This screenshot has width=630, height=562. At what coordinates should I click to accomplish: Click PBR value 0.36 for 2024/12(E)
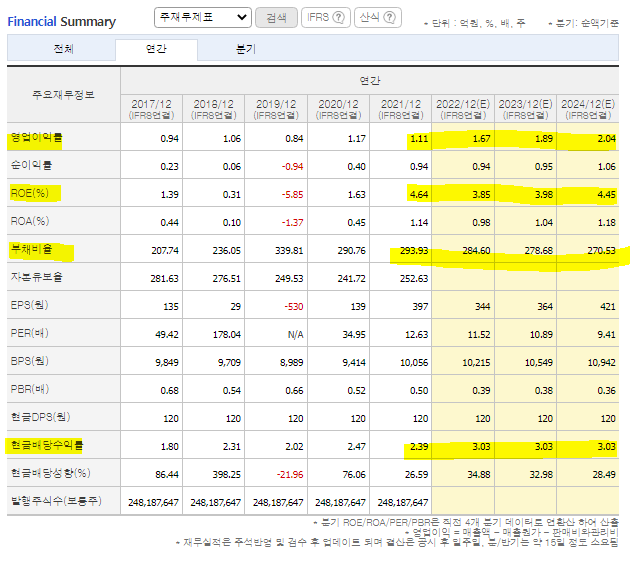(606, 390)
